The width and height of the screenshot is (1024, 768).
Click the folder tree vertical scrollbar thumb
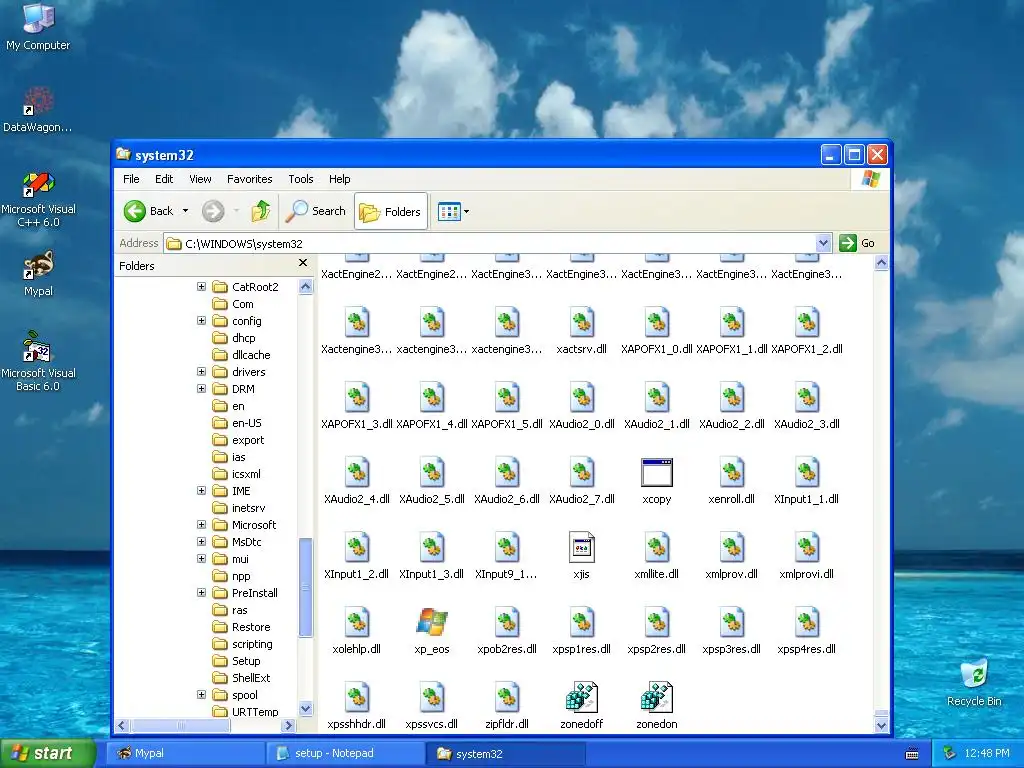(305, 586)
